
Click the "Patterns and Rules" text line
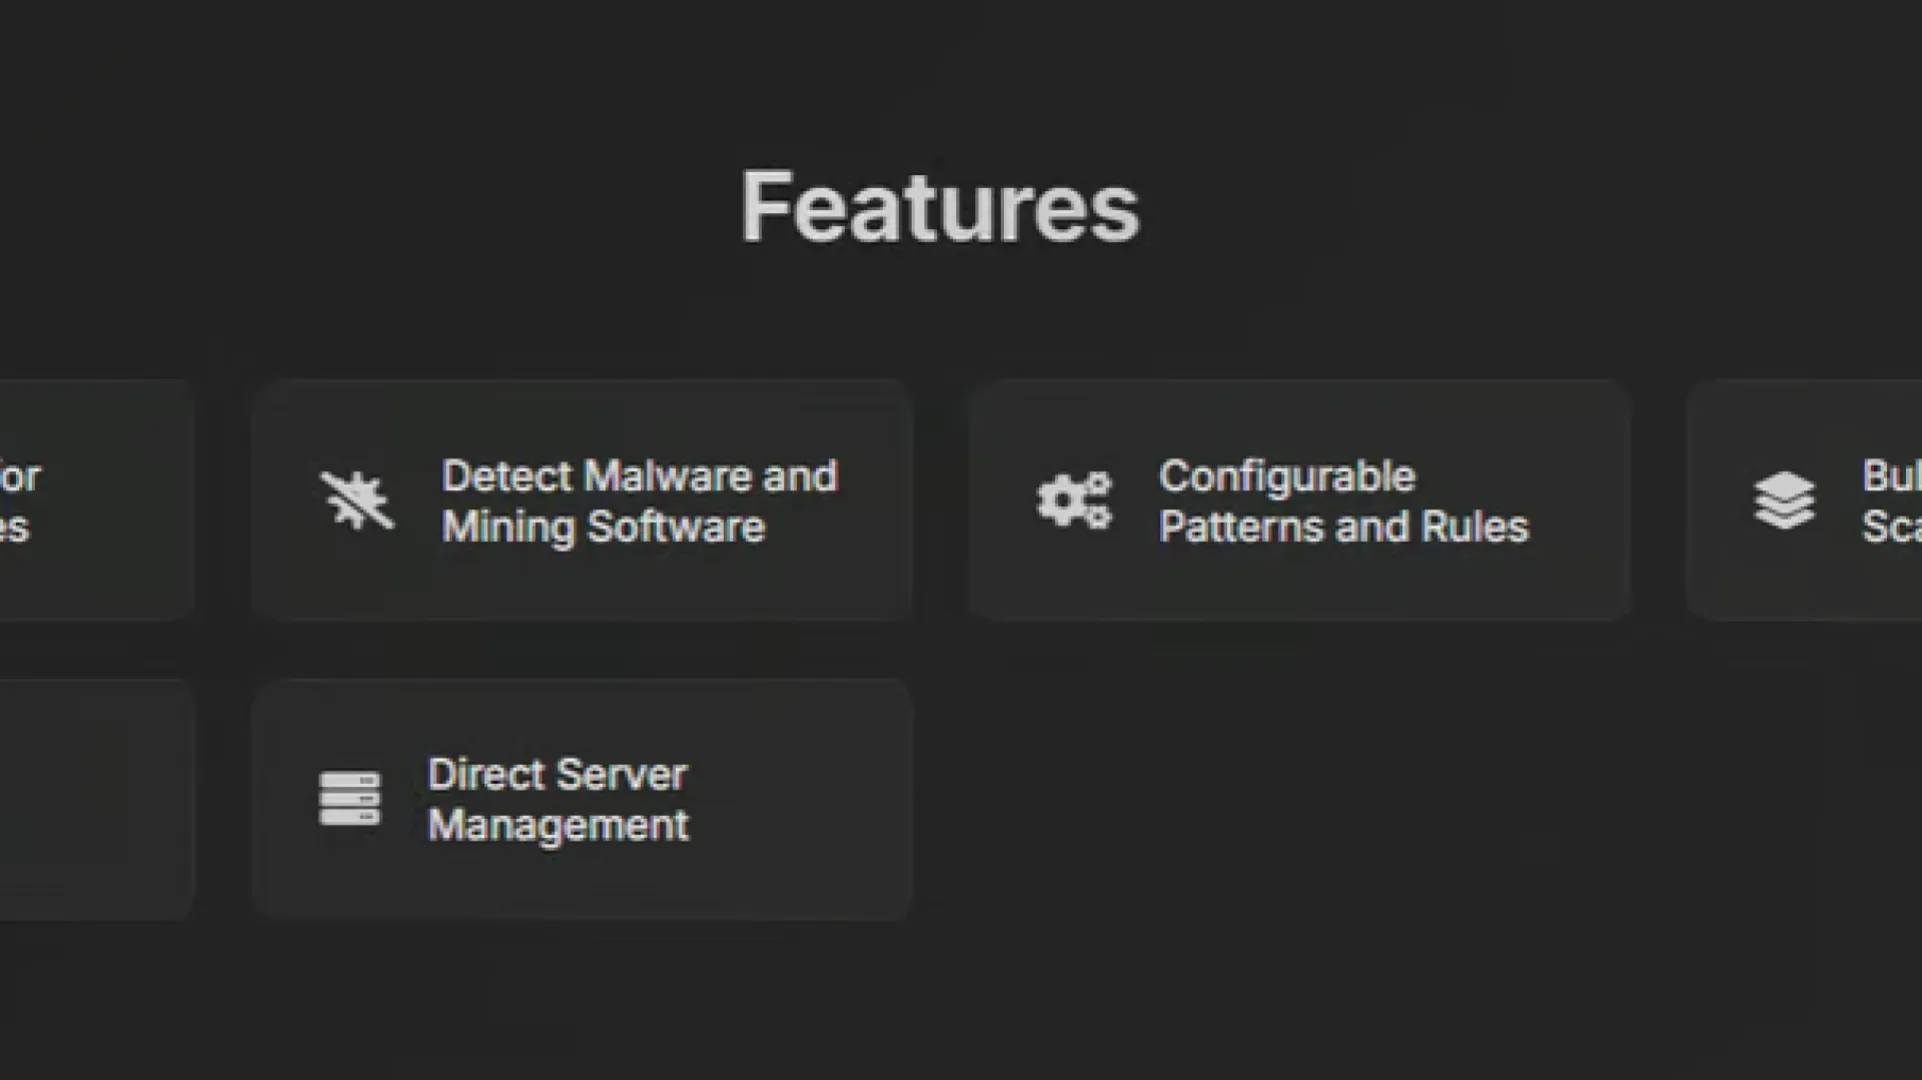coord(1343,527)
